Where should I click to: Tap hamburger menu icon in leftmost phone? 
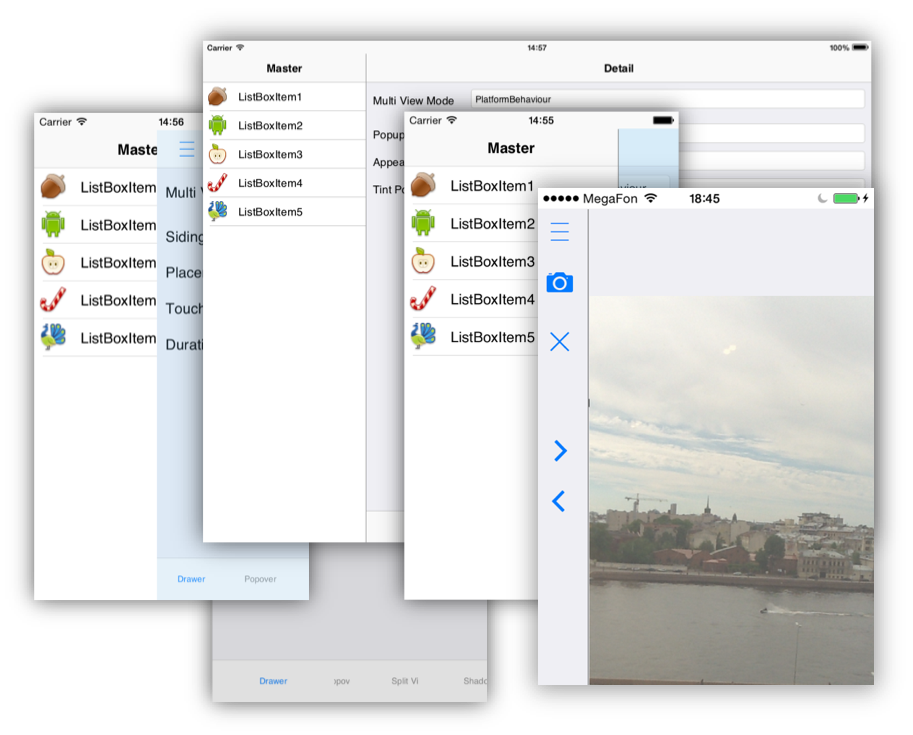(x=187, y=149)
